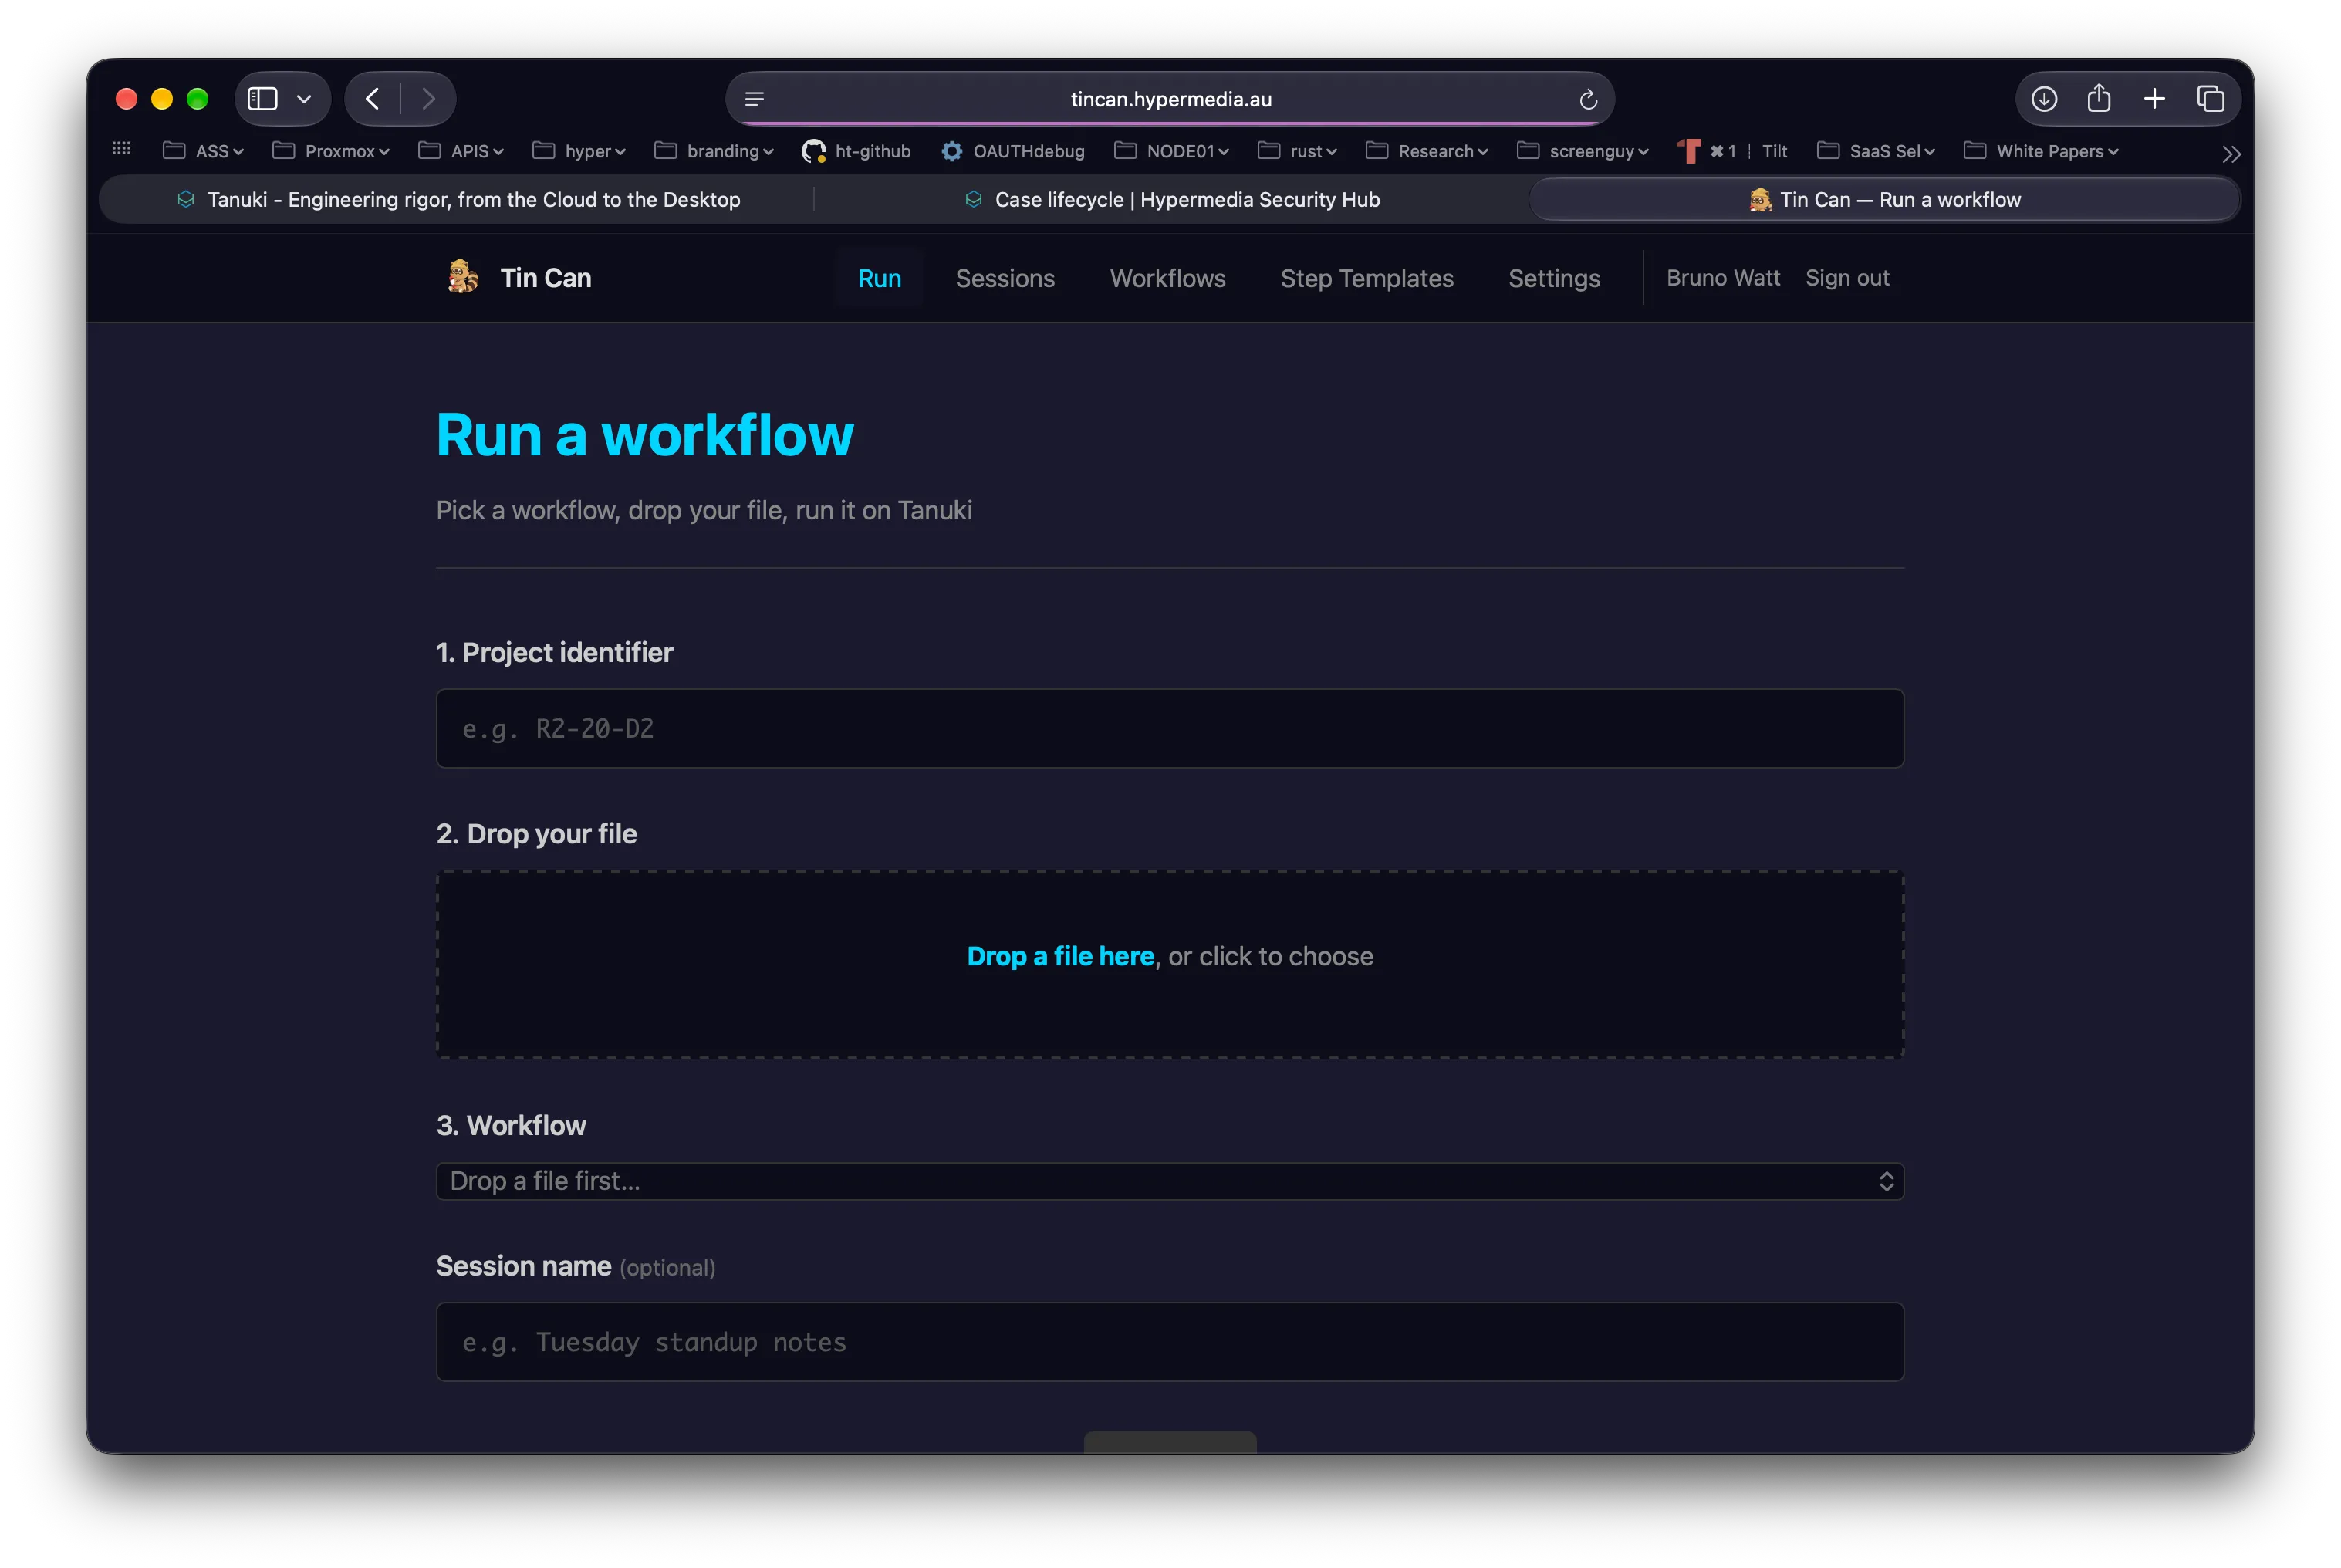Click the Bruno Watt user link
The height and width of the screenshot is (1568, 2341).
(1722, 277)
